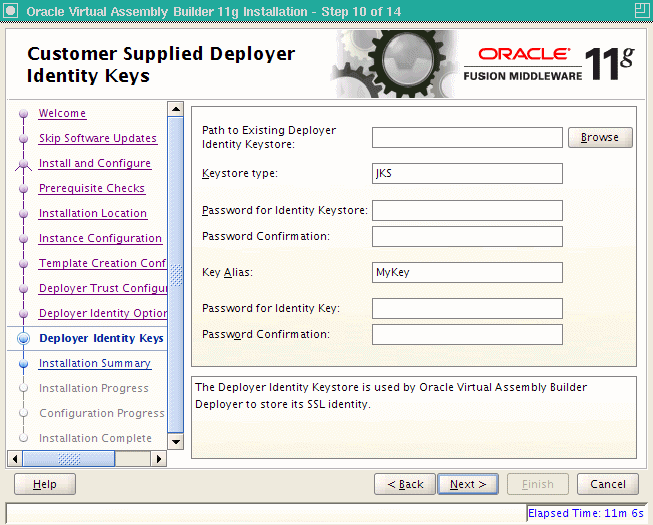Open the Prerequisite Checks step
653x525 pixels.
click(x=92, y=188)
